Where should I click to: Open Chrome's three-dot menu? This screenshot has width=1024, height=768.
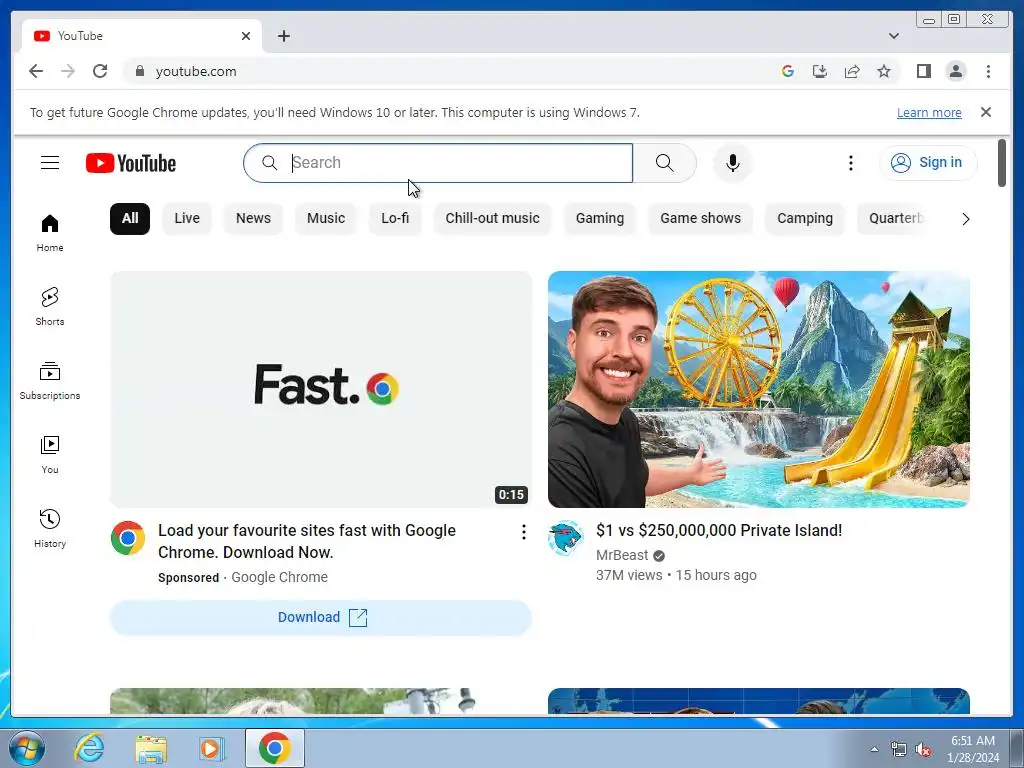coord(988,71)
